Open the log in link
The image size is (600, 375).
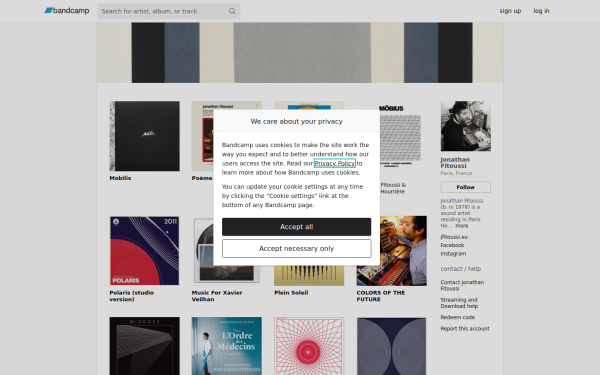pyautogui.click(x=541, y=11)
